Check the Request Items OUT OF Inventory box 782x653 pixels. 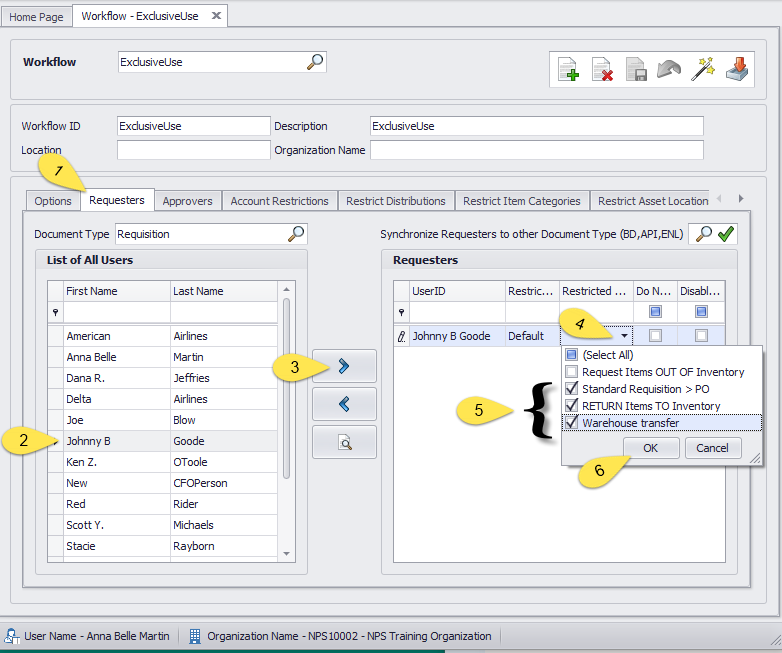click(570, 372)
